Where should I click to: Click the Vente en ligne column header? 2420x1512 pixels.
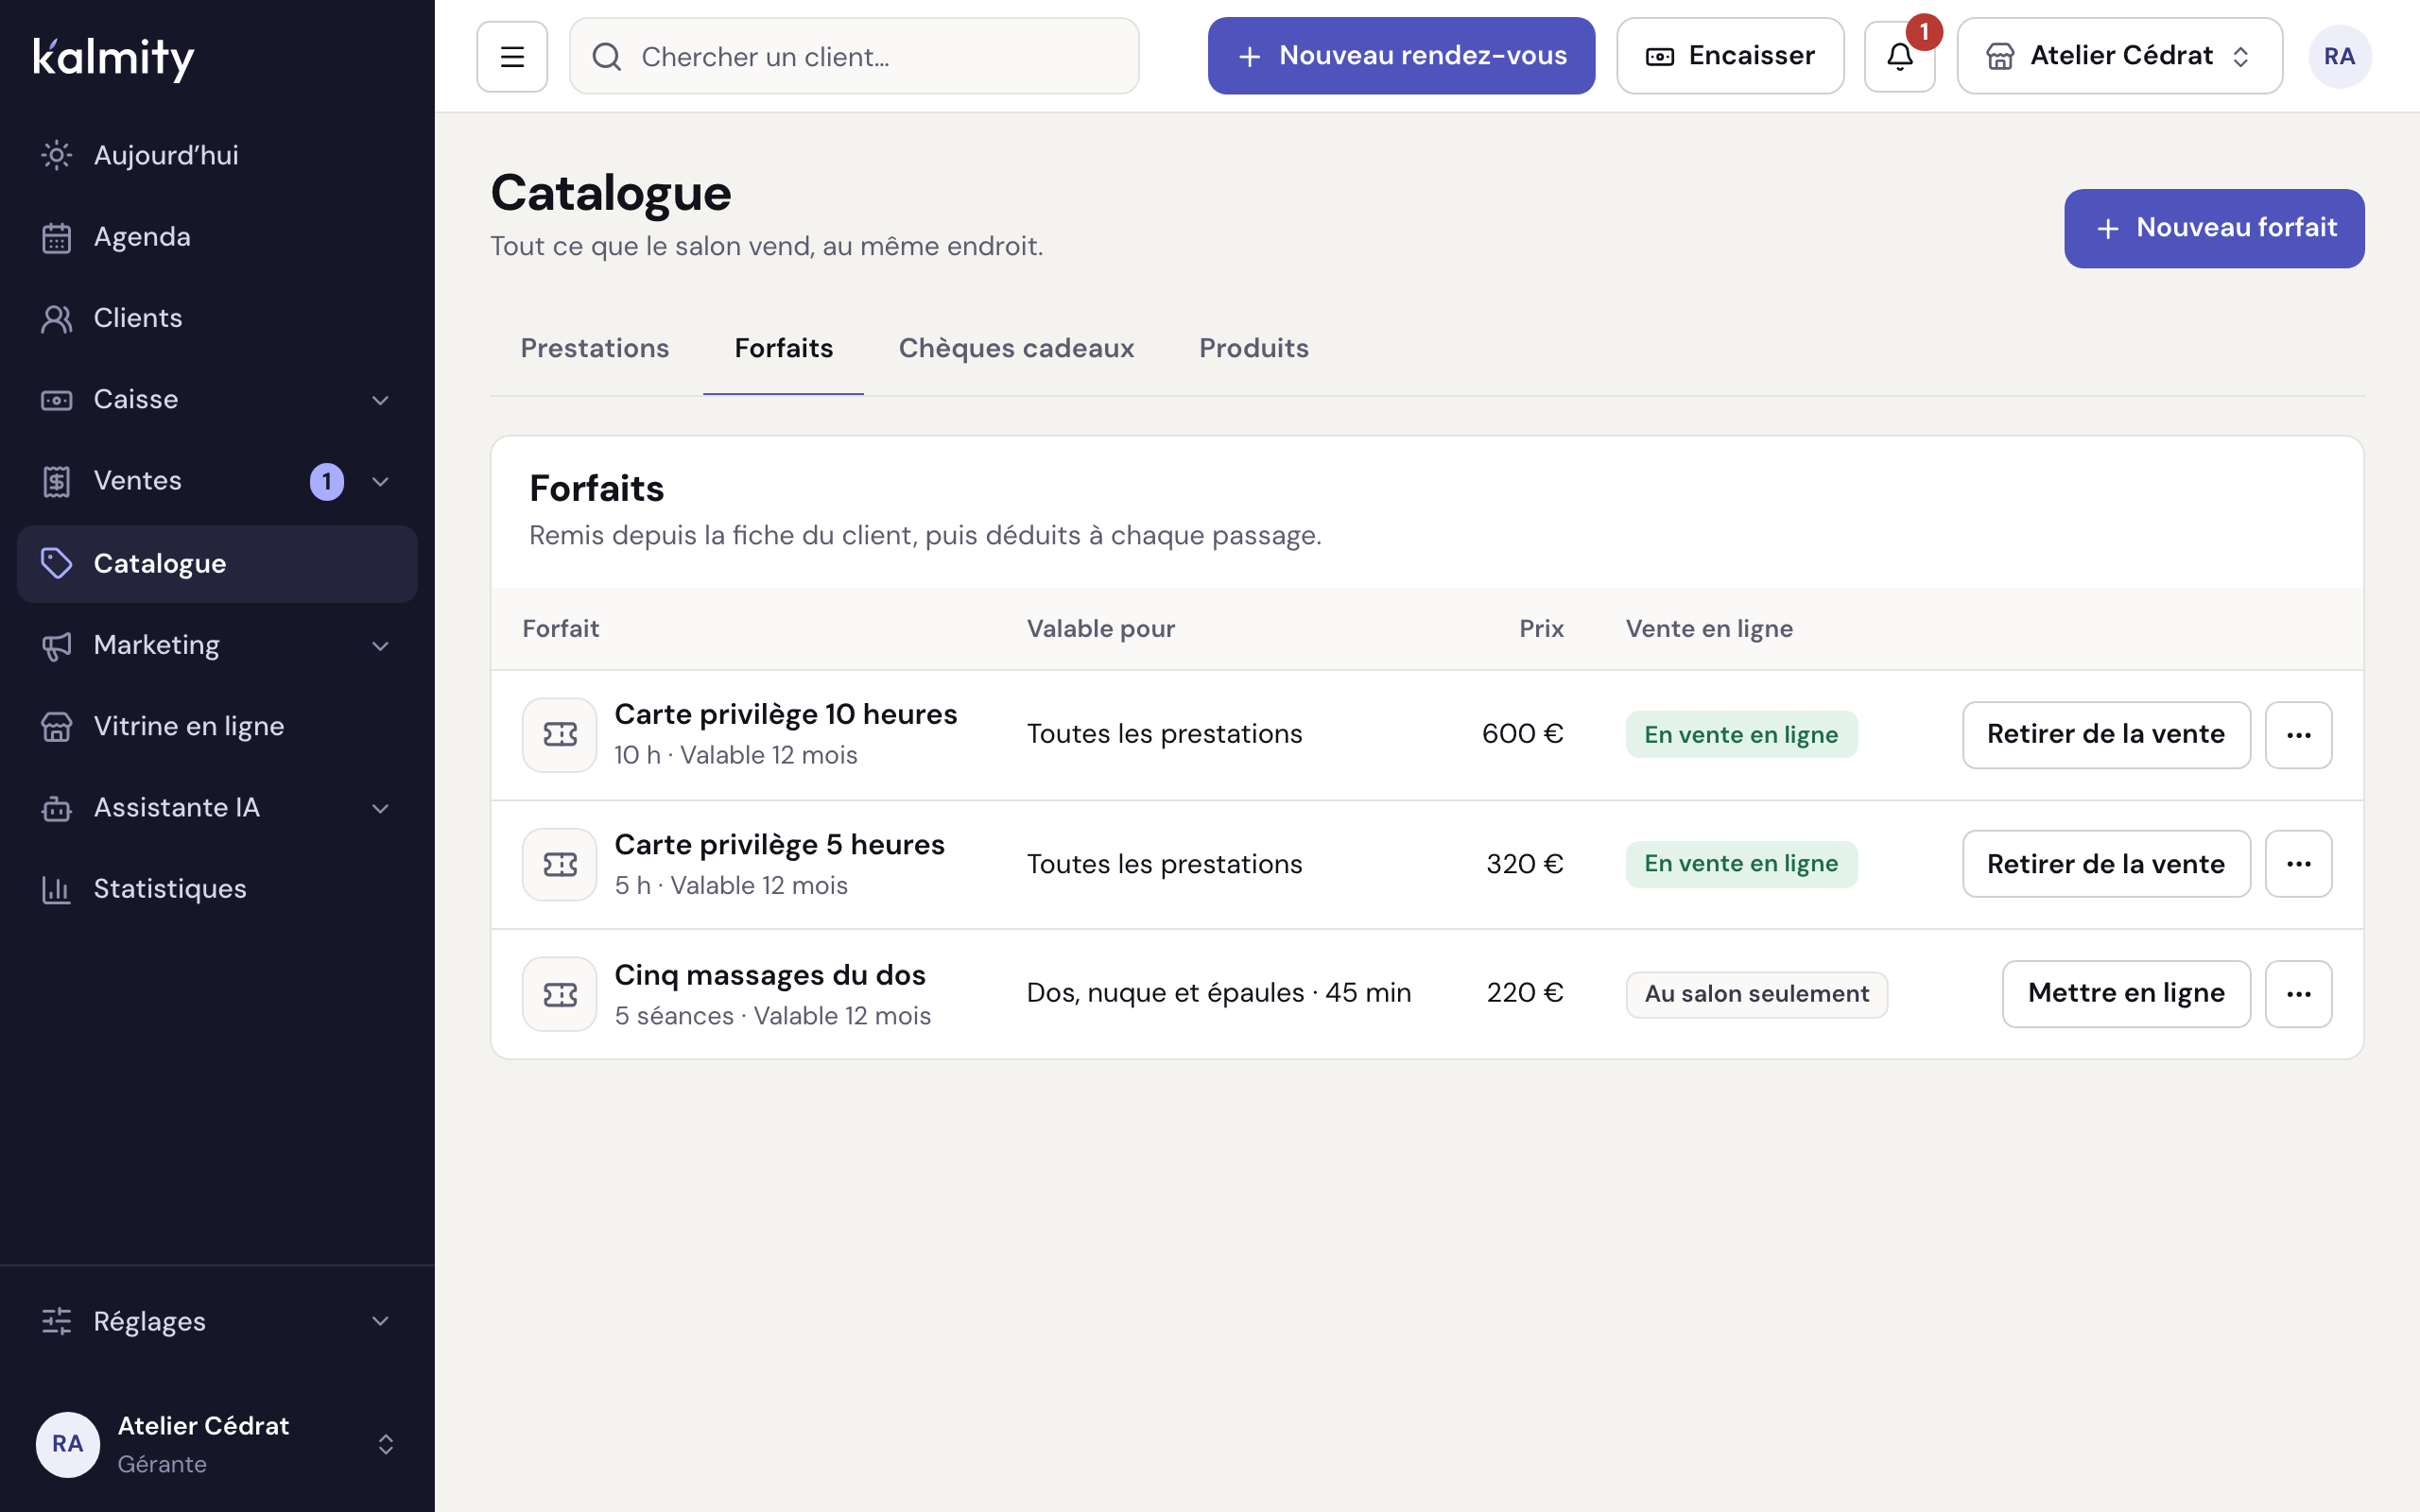1709,629
